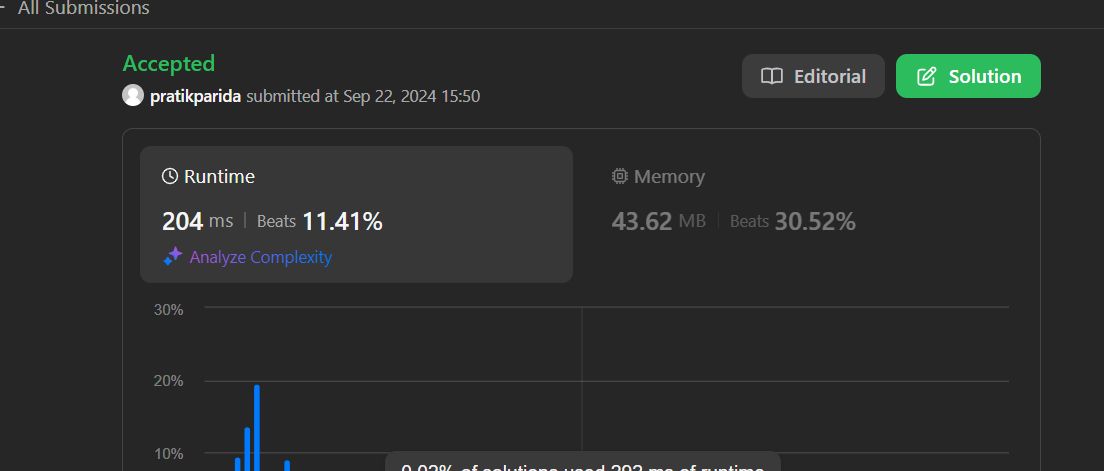The image size is (1104, 471).
Task: Click the runtime tooltip in the chart
Action: pos(583,462)
